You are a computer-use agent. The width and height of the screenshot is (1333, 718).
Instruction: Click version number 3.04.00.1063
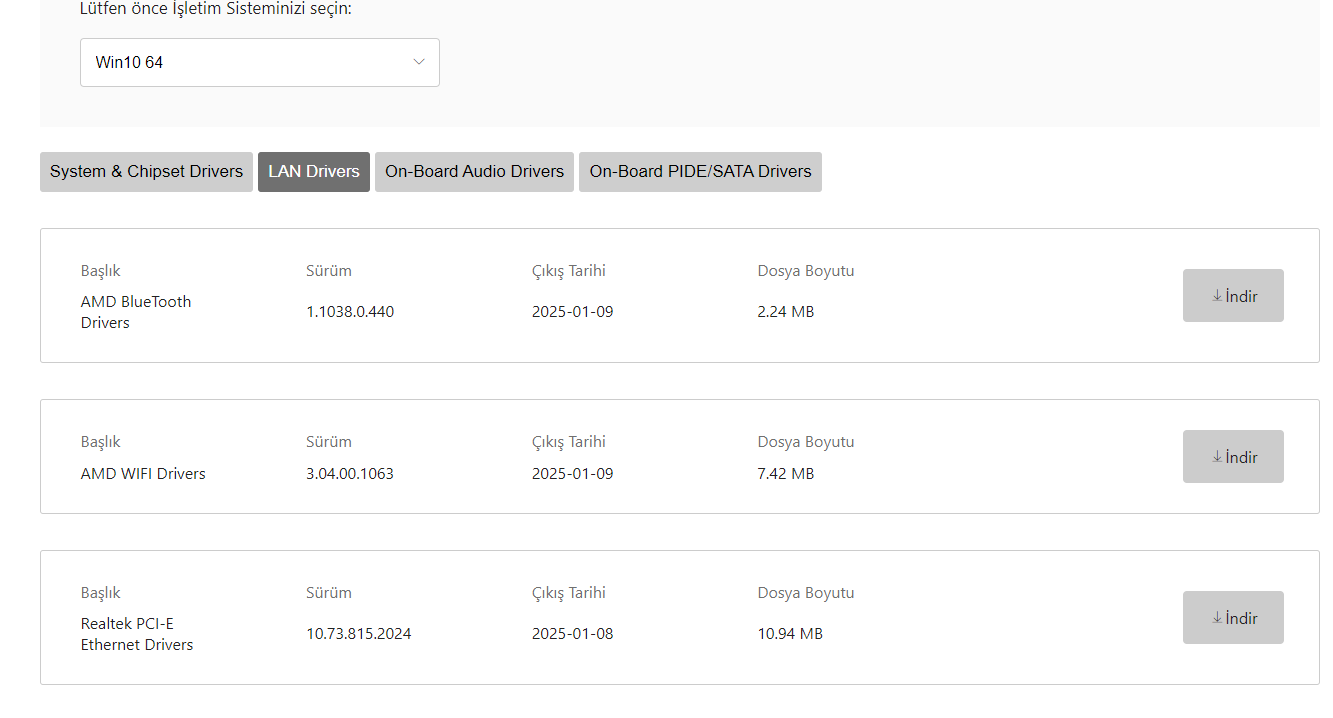coord(350,474)
